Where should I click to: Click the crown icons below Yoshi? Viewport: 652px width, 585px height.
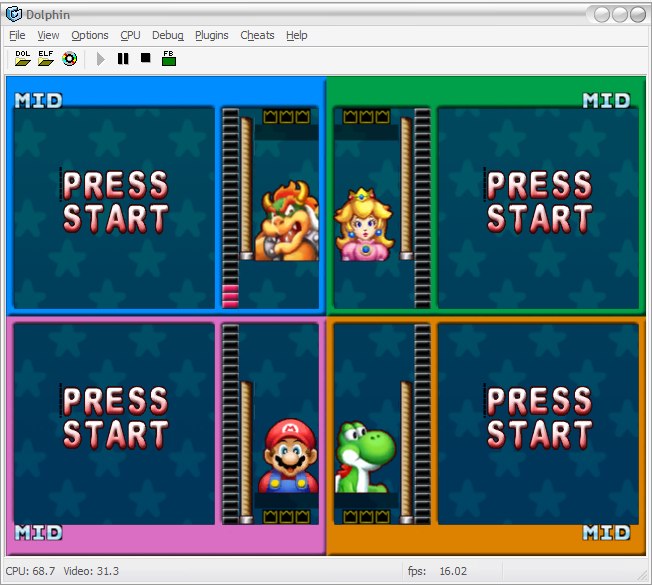[366, 516]
